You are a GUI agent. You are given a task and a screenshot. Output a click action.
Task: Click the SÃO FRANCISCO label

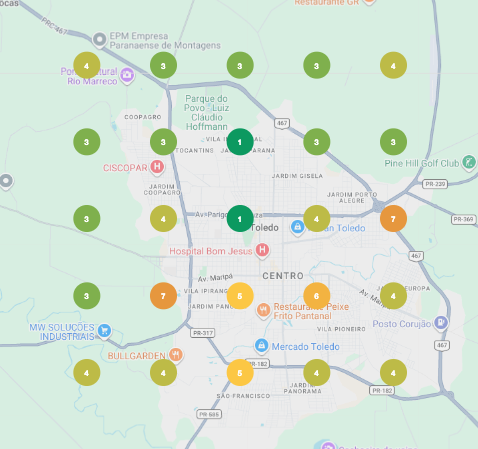[243, 396]
